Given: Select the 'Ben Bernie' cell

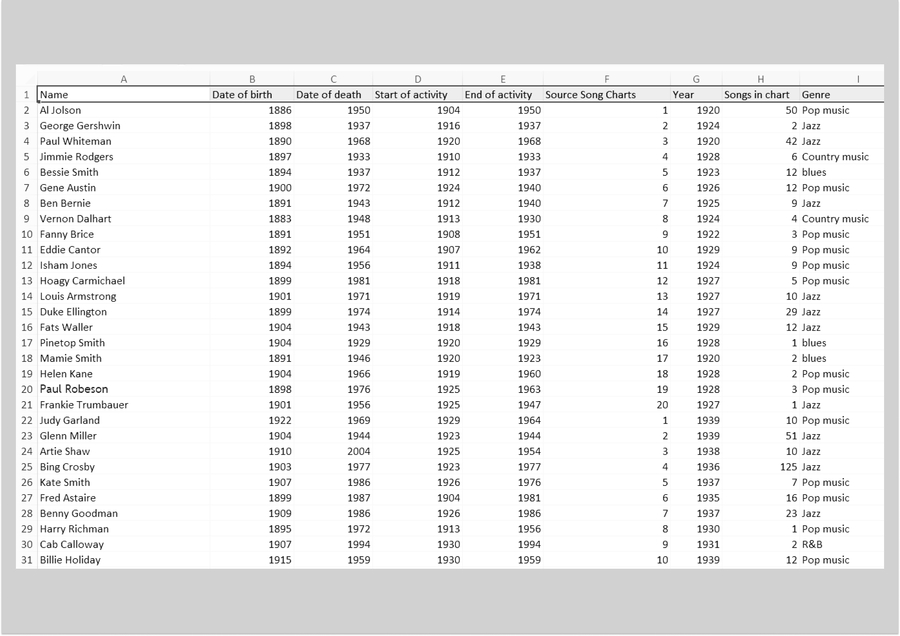Looking at the screenshot, I should tap(123, 203).
